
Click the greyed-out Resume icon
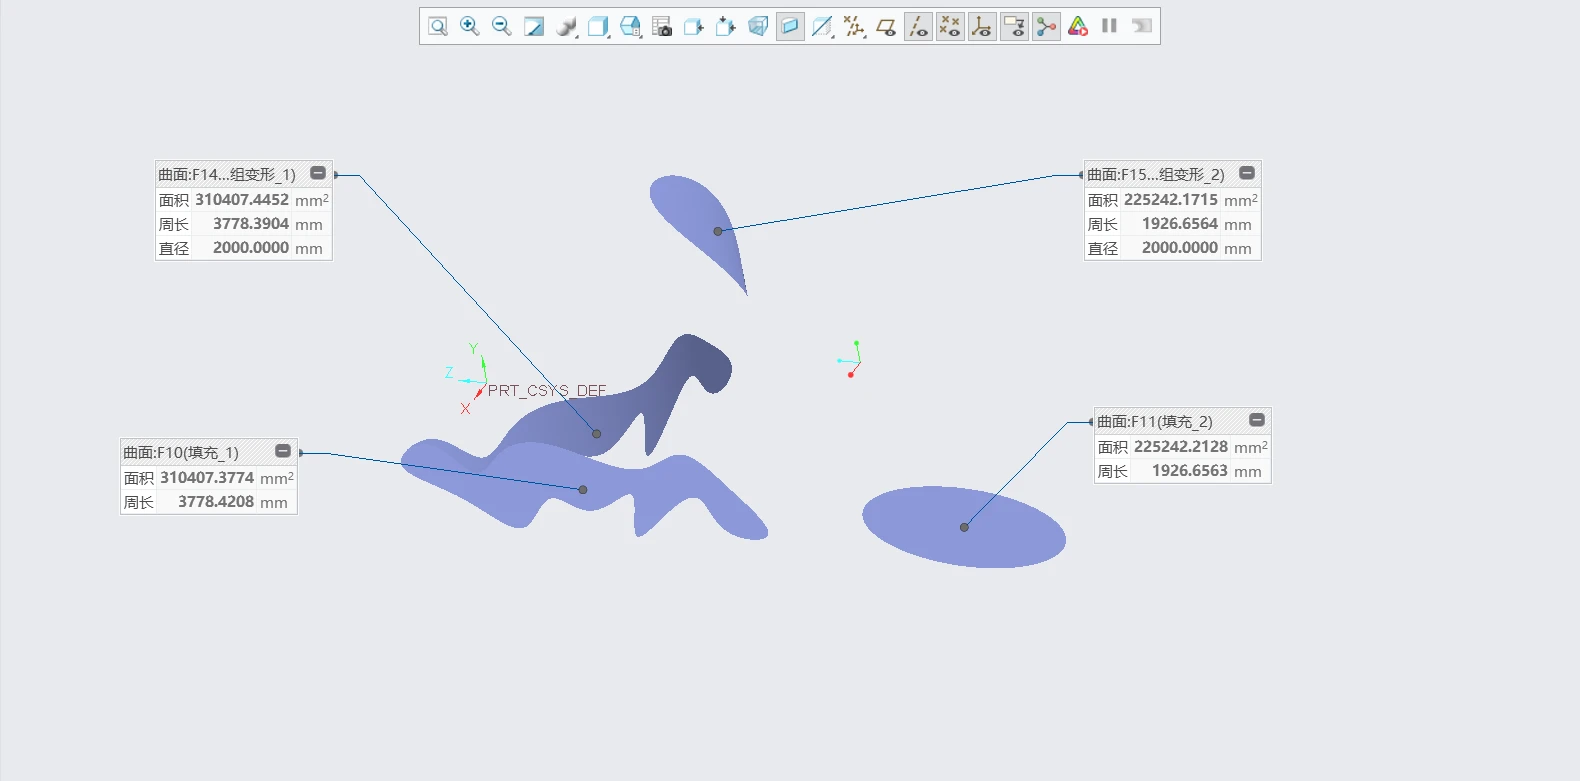pos(1141,26)
